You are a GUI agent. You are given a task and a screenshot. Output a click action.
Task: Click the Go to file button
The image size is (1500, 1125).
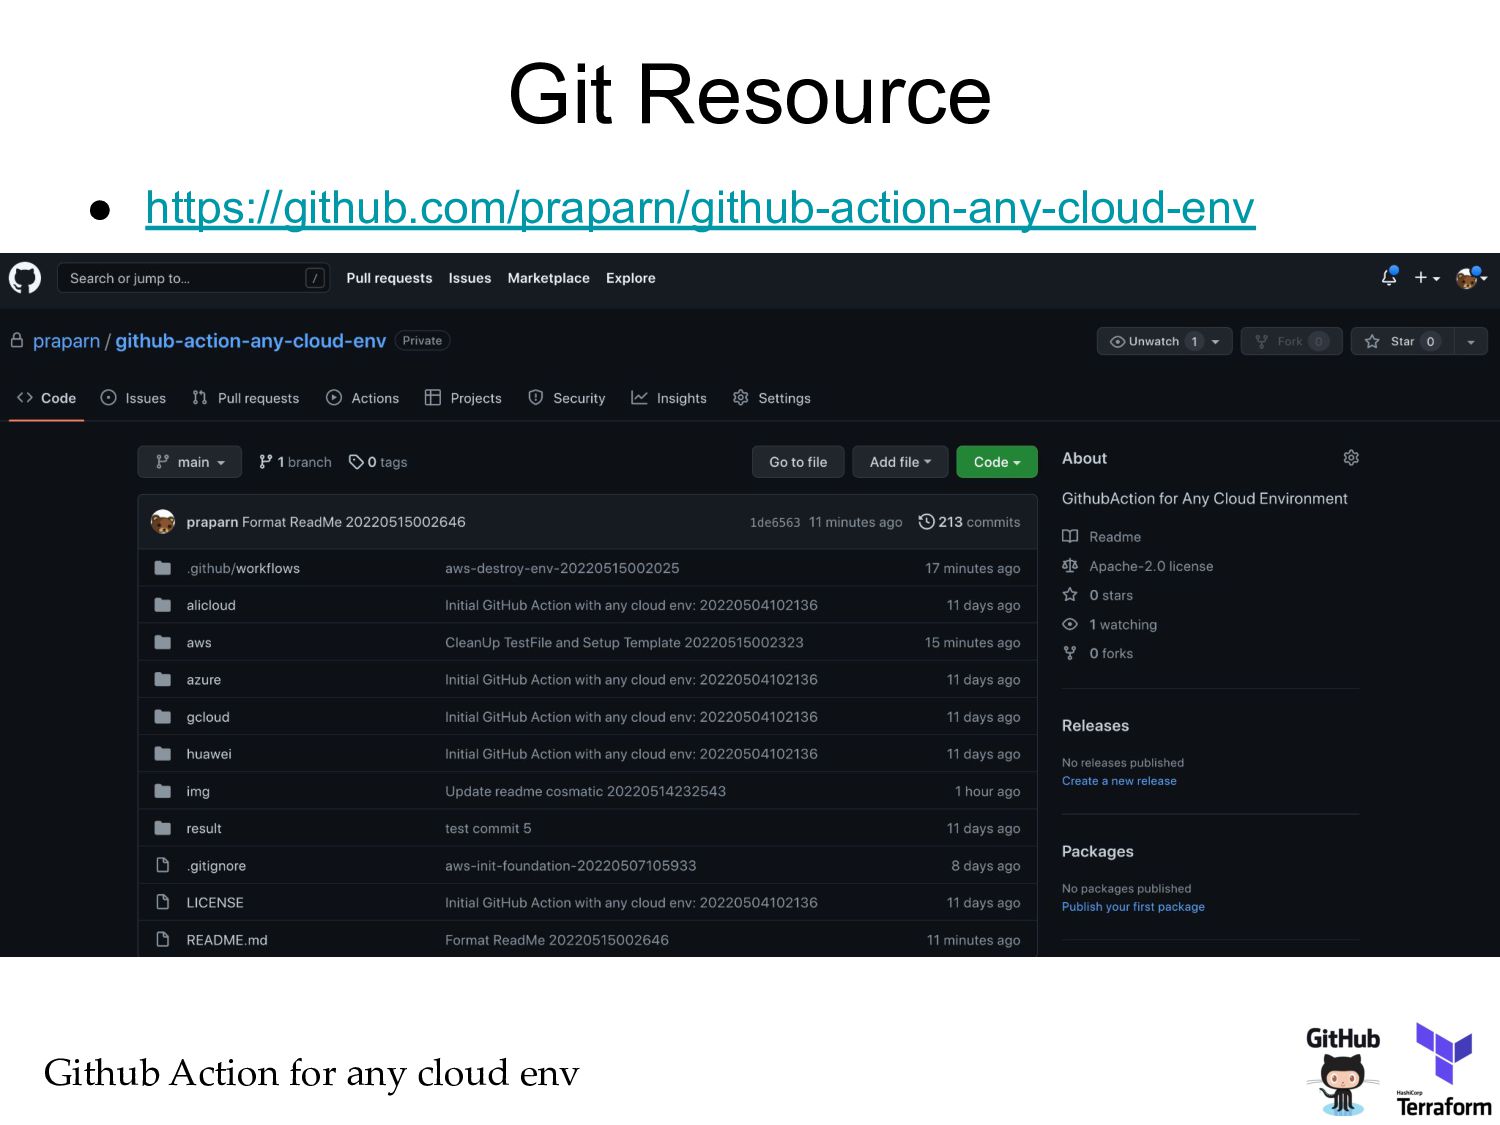point(798,462)
